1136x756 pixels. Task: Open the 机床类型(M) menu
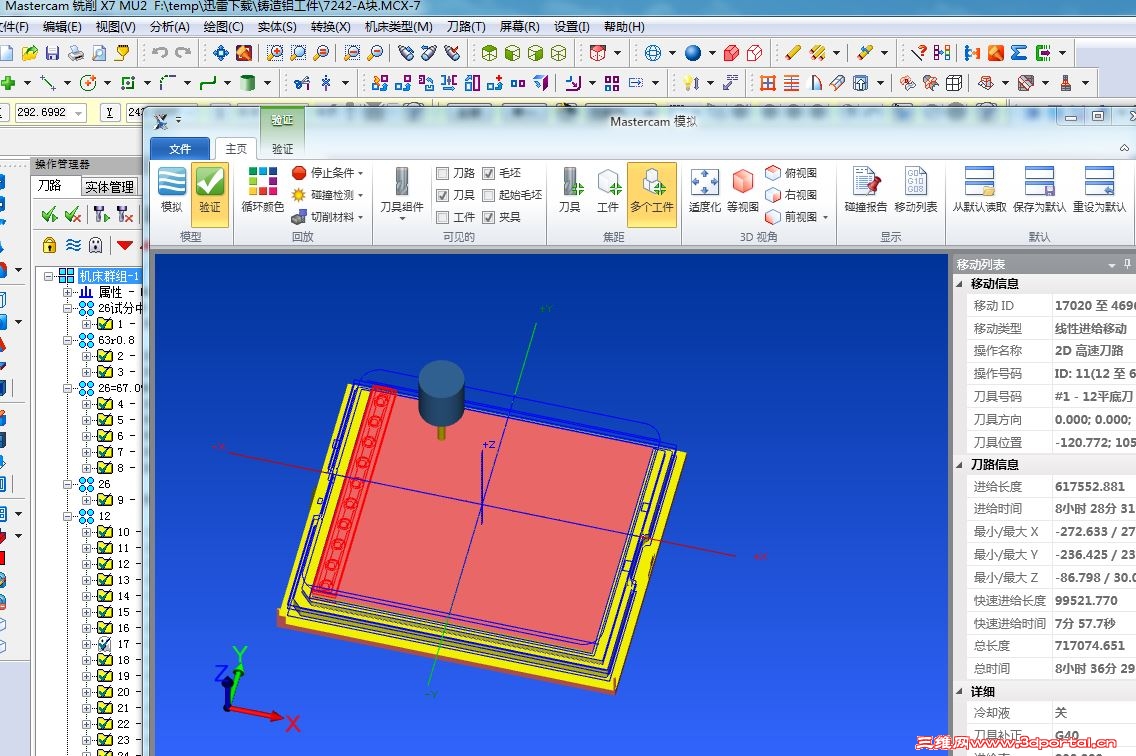pos(399,27)
